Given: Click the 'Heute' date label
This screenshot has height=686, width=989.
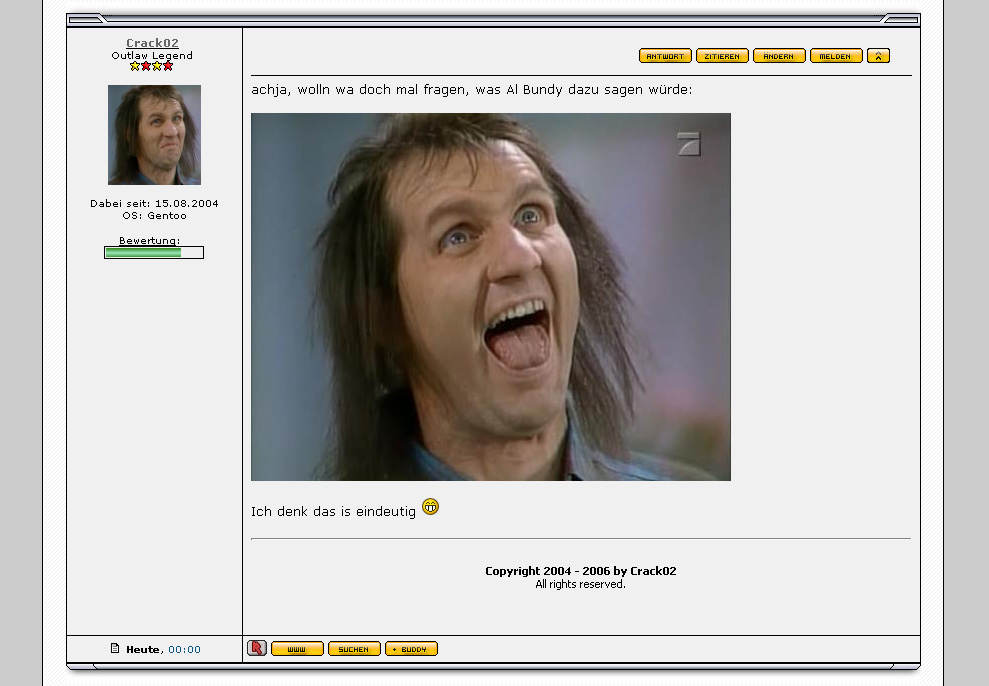Looking at the screenshot, I should click(144, 649).
